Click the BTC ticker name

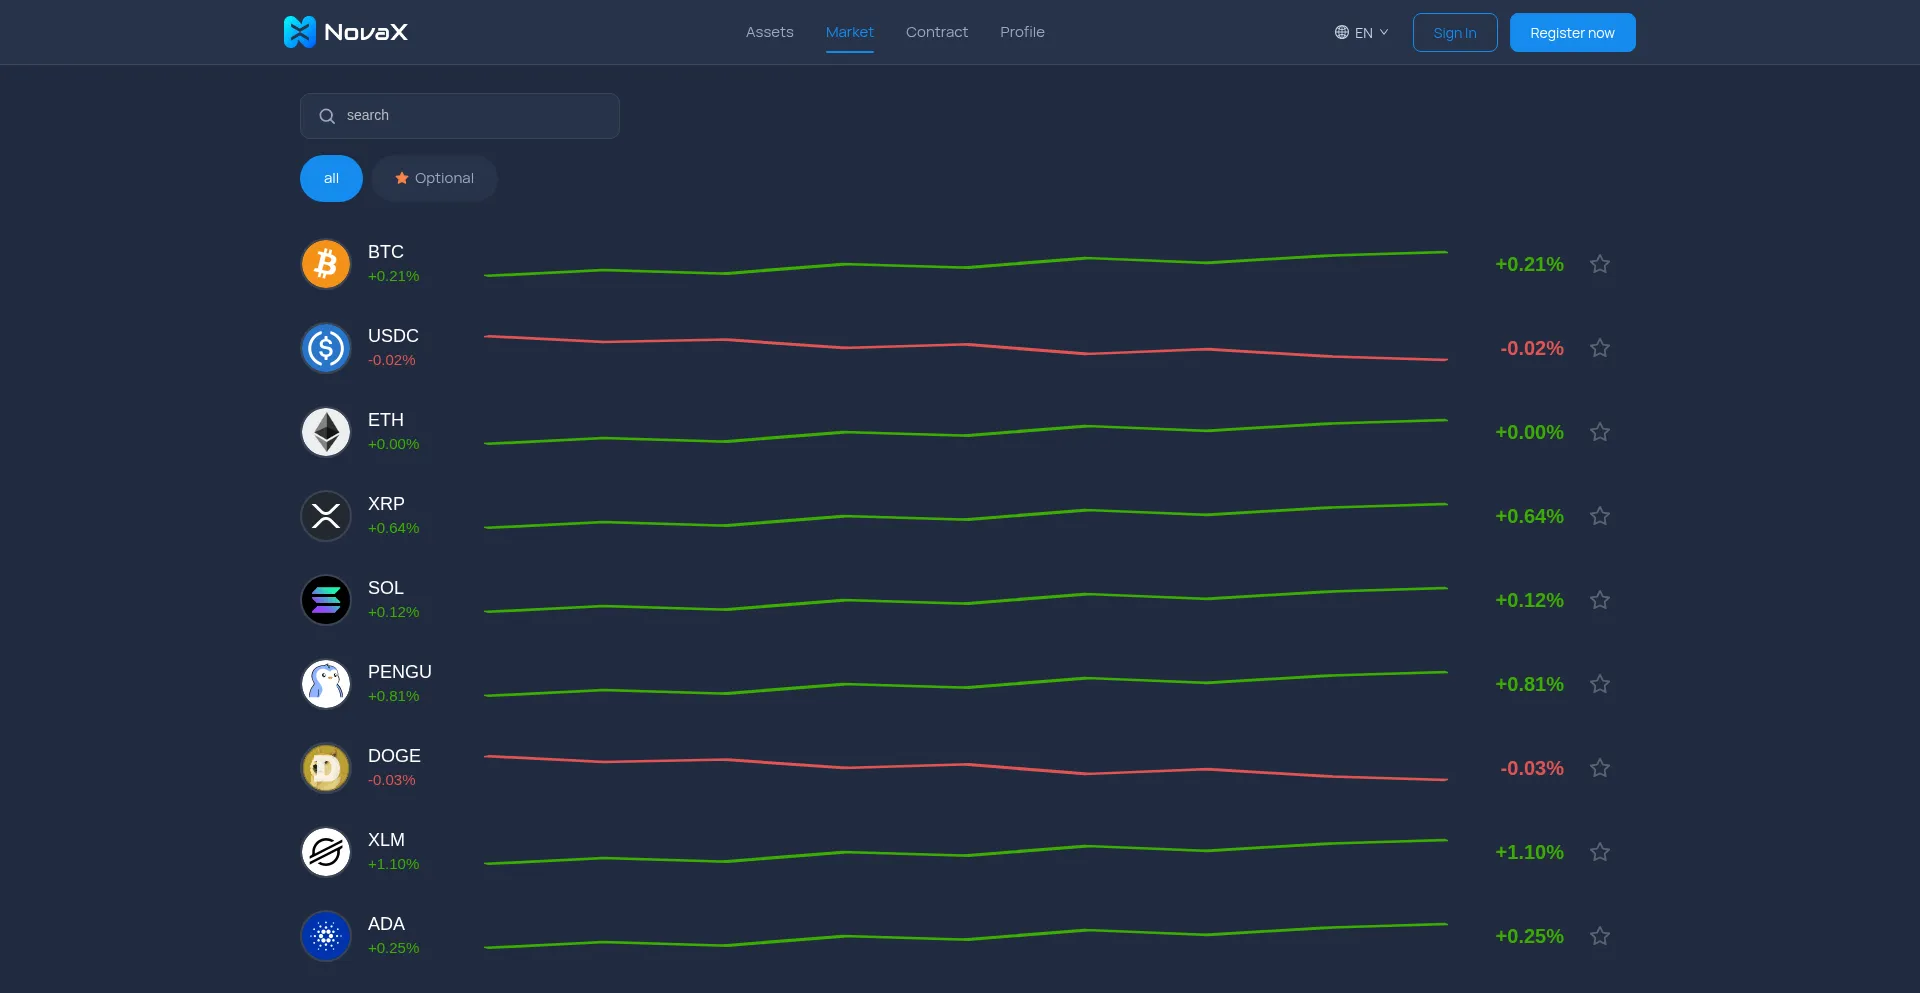click(x=386, y=252)
